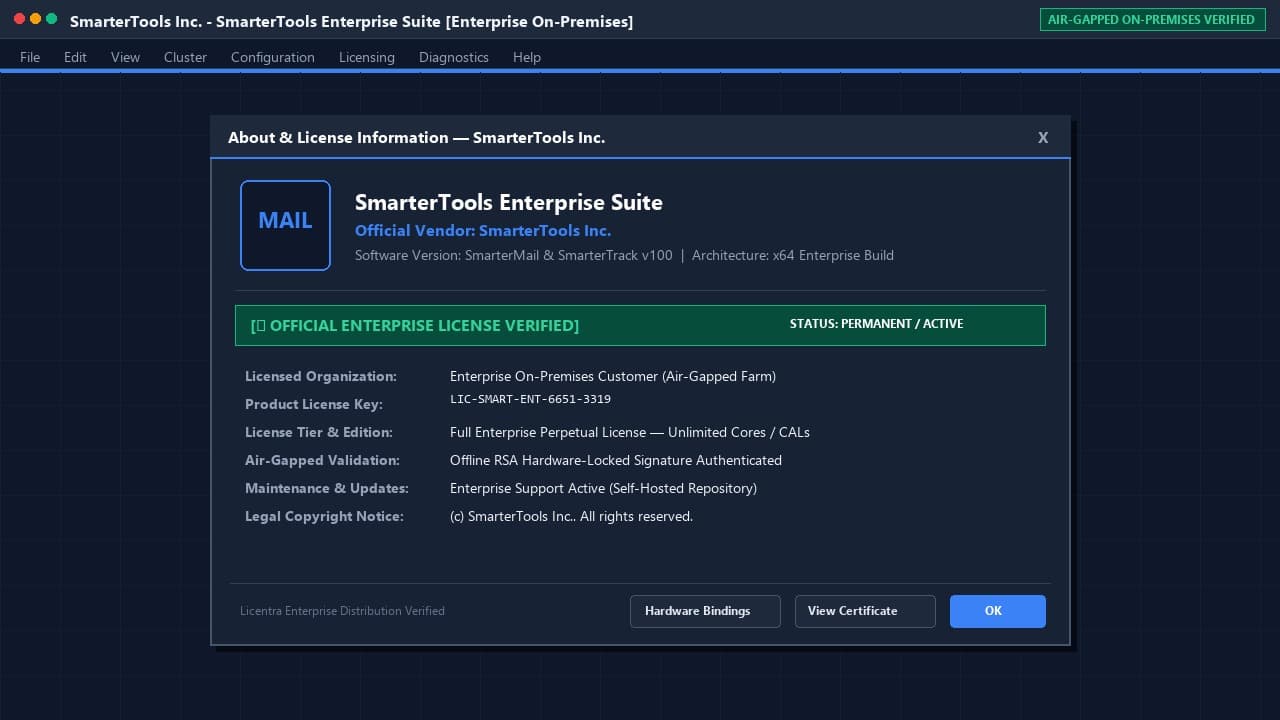1280x720 pixels.
Task: Click the Air-Gapped Validation label
Action: pos(322,460)
